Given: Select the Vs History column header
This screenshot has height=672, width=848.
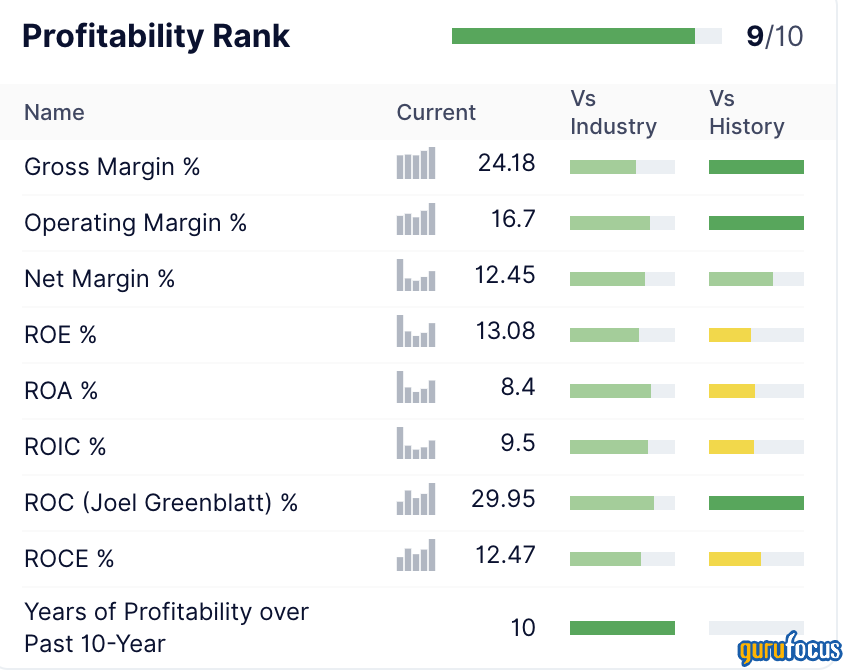Looking at the screenshot, I should click(x=746, y=112).
